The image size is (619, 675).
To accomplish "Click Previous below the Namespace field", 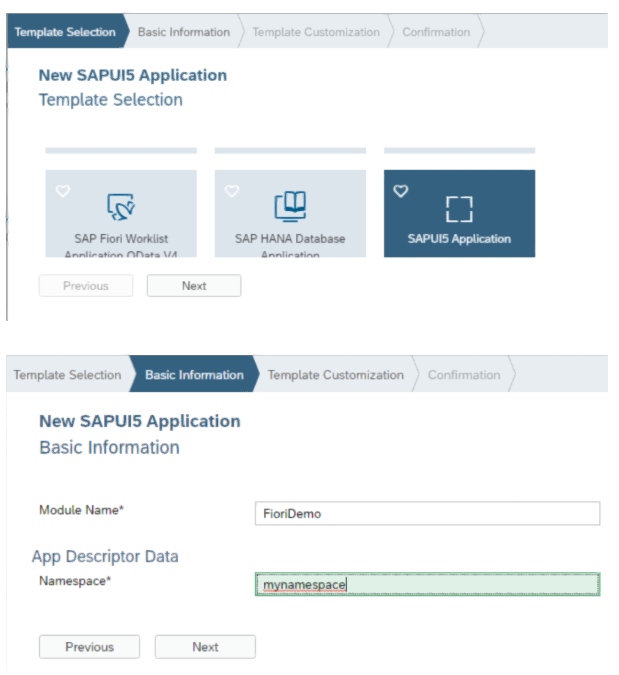I will pyautogui.click(x=90, y=647).
